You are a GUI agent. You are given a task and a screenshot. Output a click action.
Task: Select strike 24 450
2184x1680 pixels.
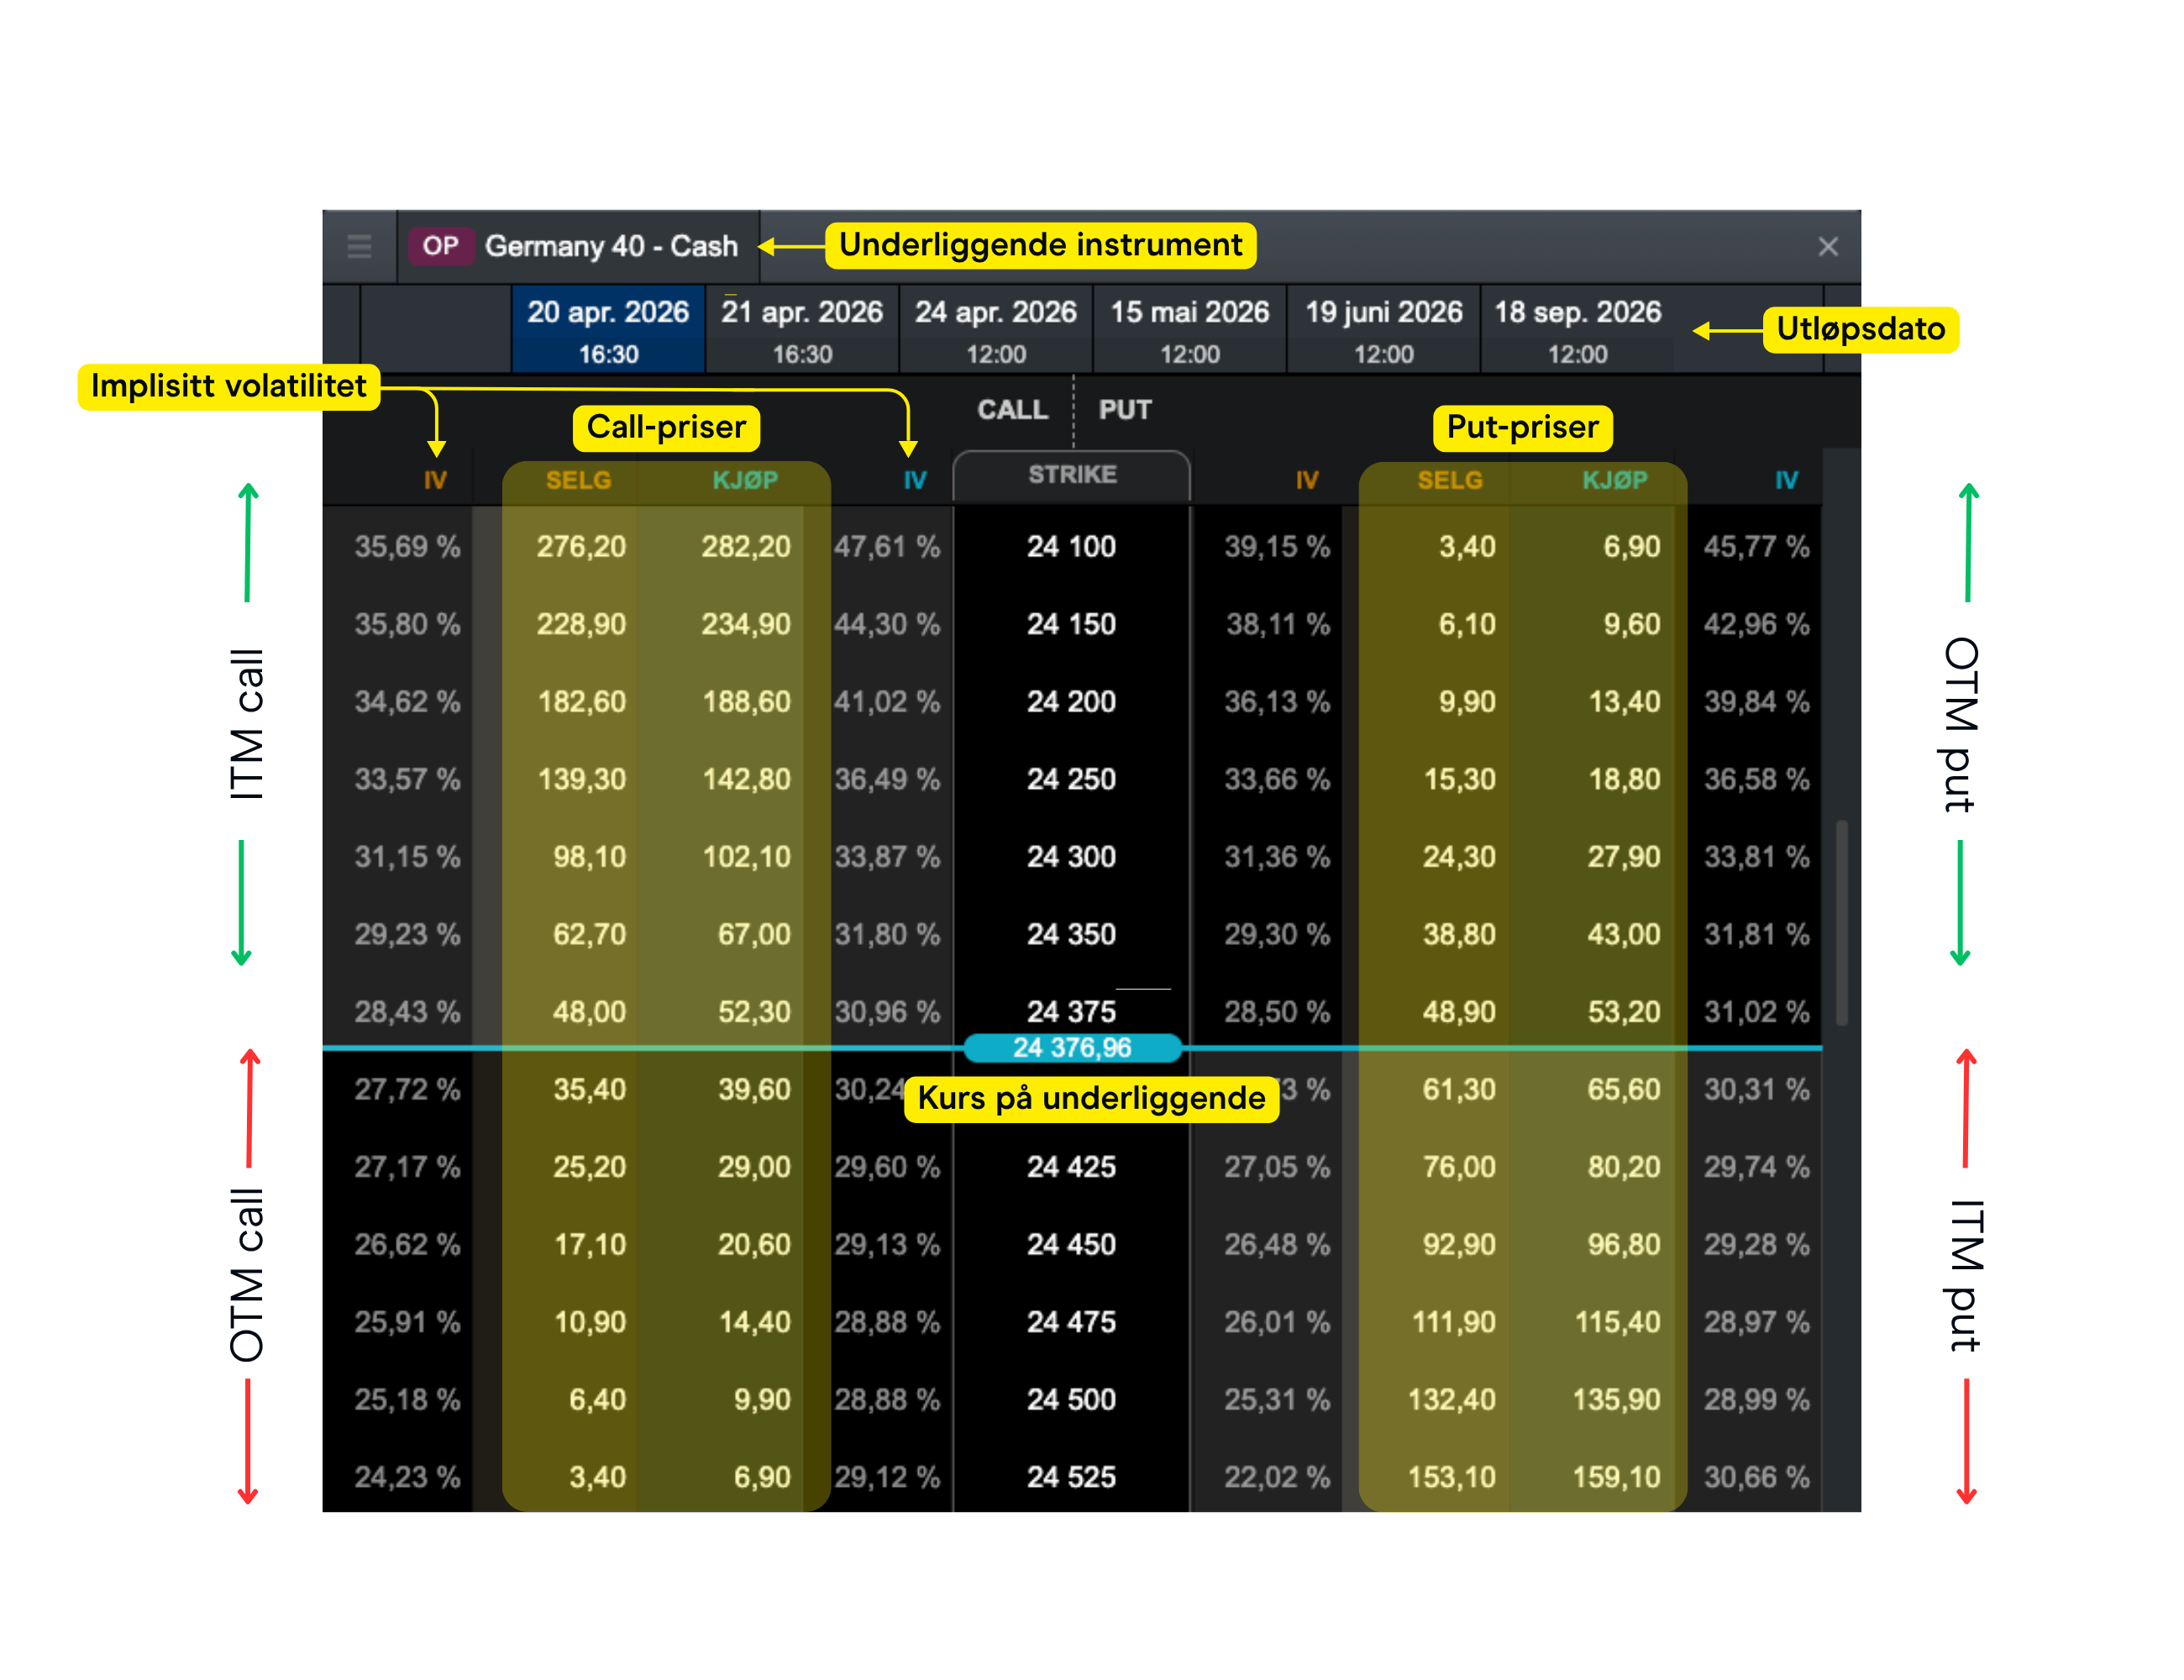click(x=1071, y=1244)
